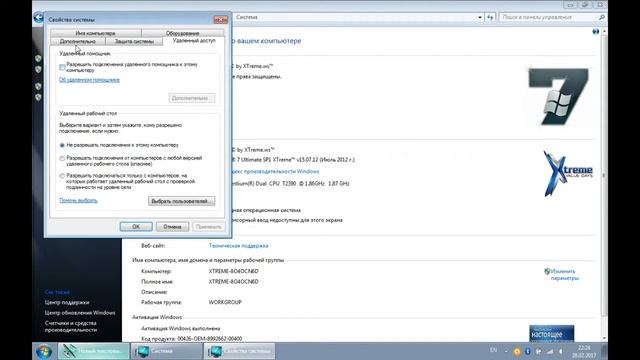The width and height of the screenshot is (640, 360).
Task: Click Выбрать пользователей button
Action: [x=182, y=201]
